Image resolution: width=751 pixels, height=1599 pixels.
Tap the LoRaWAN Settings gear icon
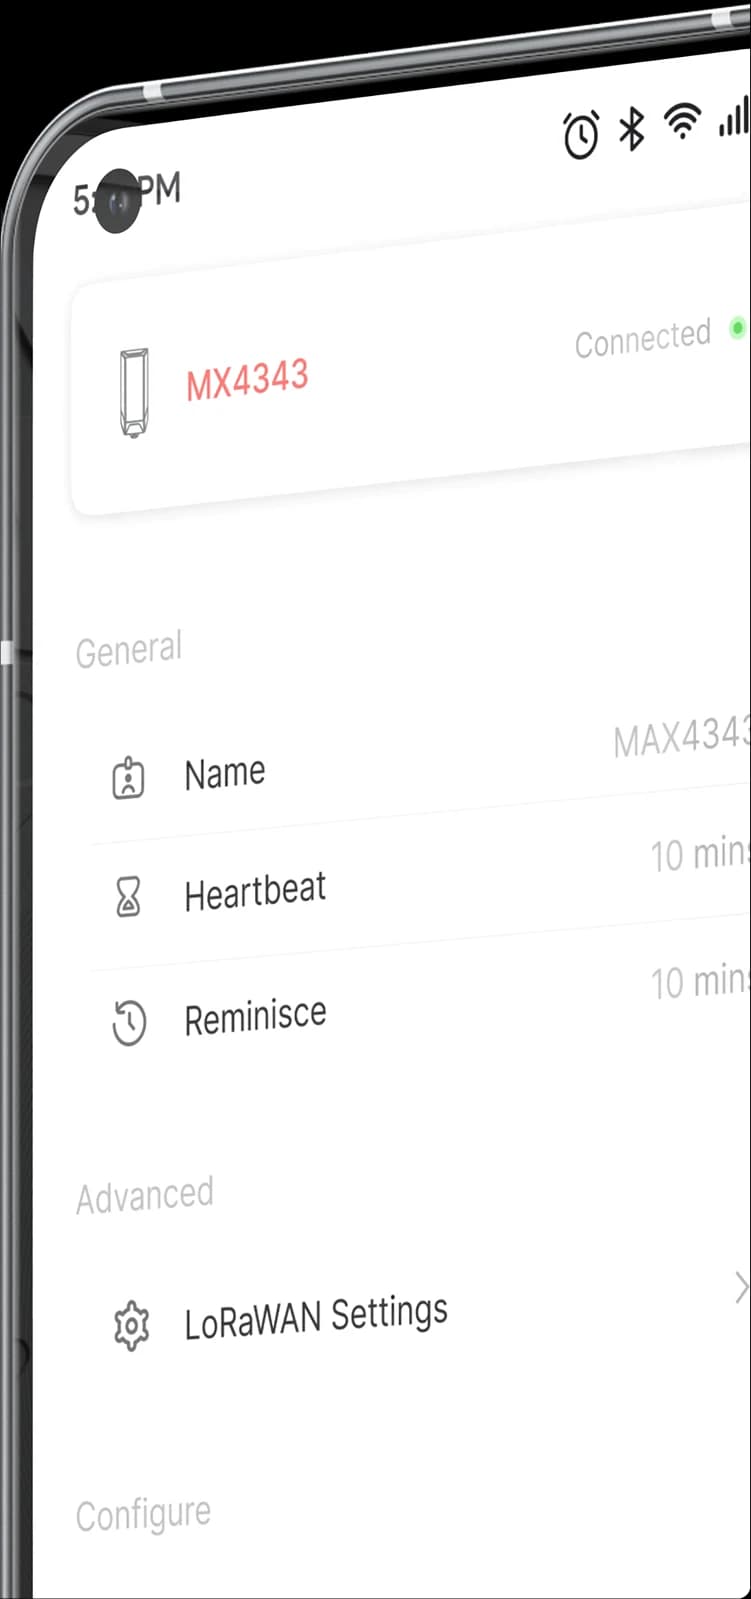[131, 1327]
